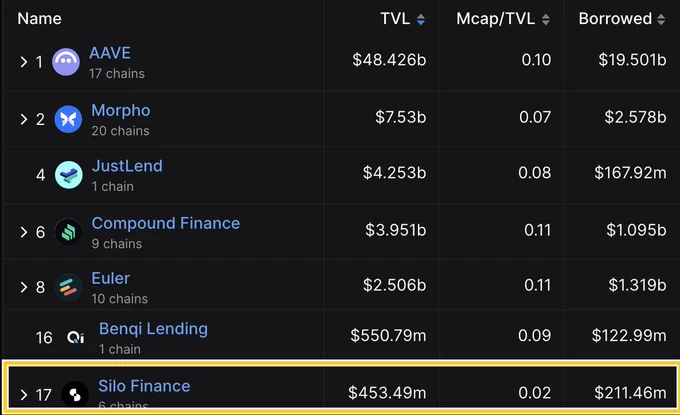The width and height of the screenshot is (680, 415).
Task: Click the Silo Finance logo icon
Action: [x=75, y=395]
